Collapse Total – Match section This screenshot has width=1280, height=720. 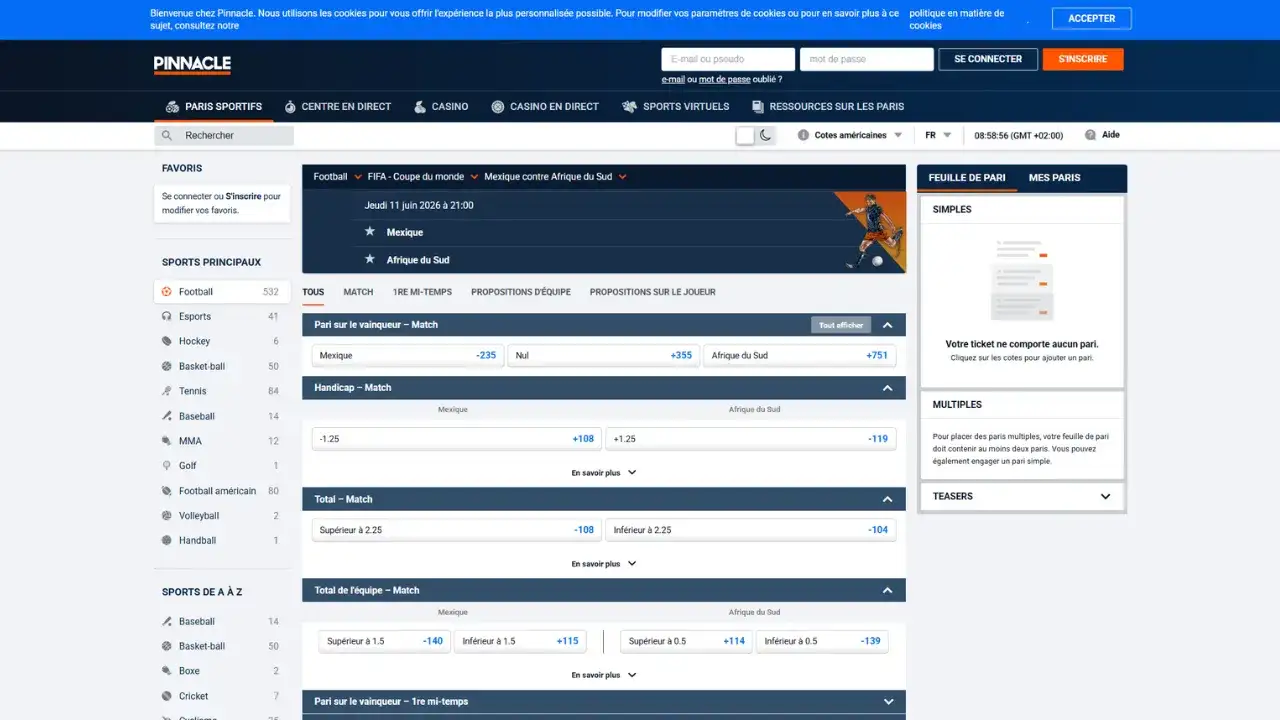(x=887, y=499)
